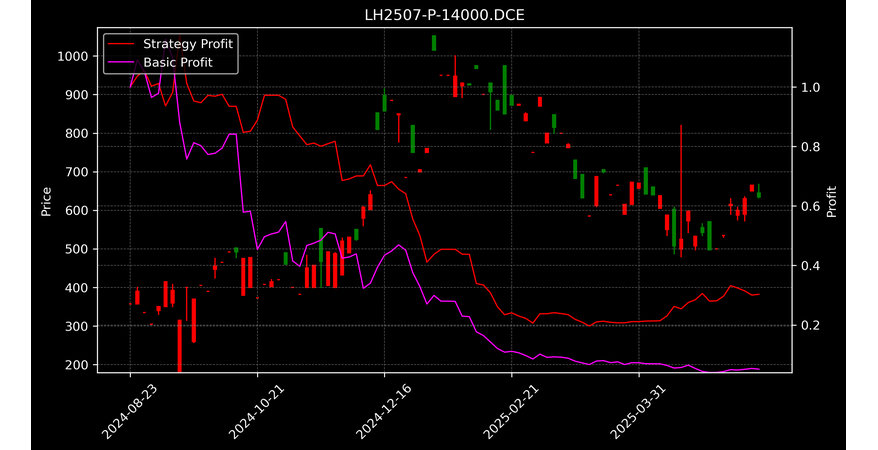Click the 500 price tick label
Viewport: 878px width, 450px height.
[x=77, y=249]
